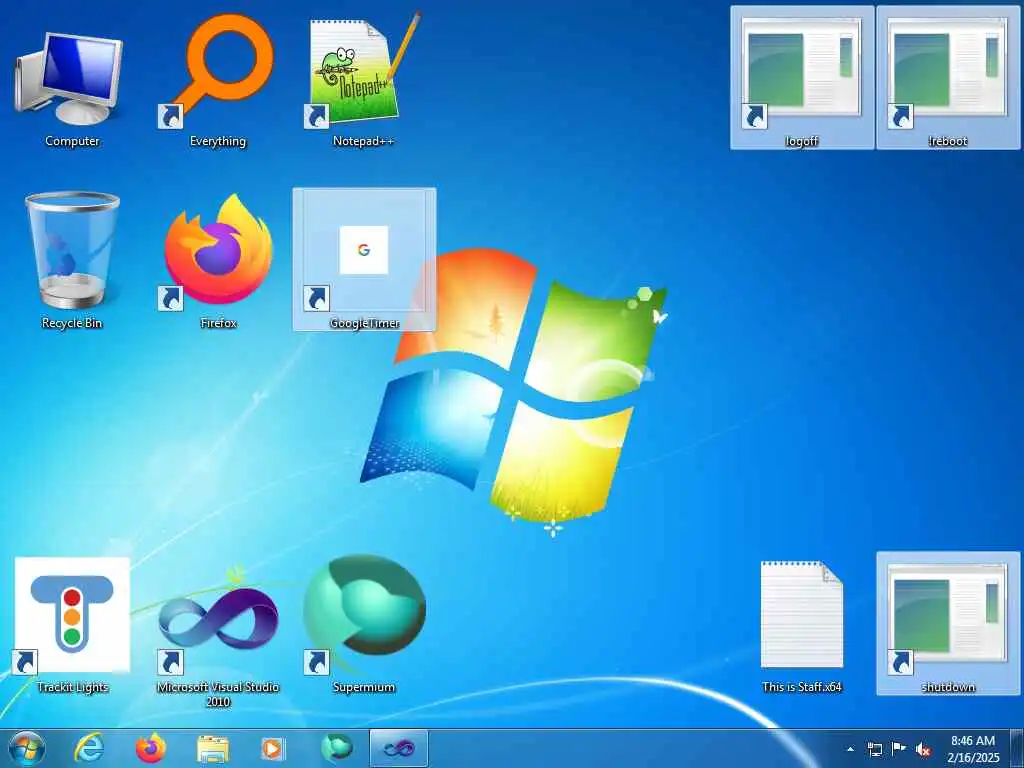The width and height of the screenshot is (1024, 768).
Task: Click the "Recycle Bin" label text
Action: tap(72, 323)
